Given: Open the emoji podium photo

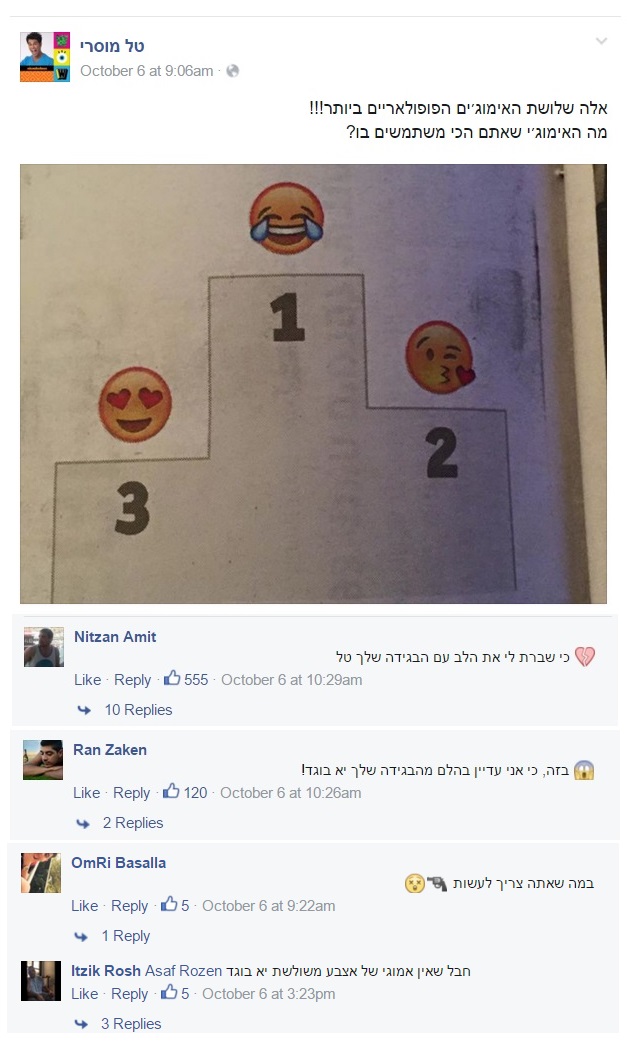Looking at the screenshot, I should coord(313,384).
